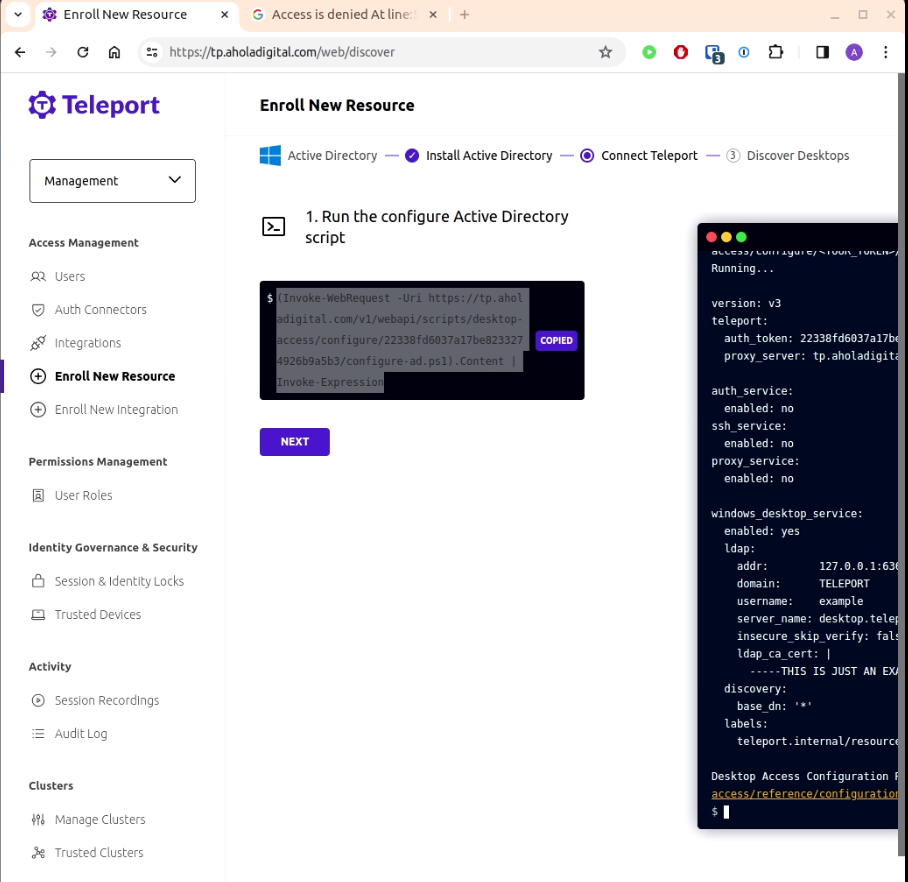Open the profile avatar A

[854, 52]
